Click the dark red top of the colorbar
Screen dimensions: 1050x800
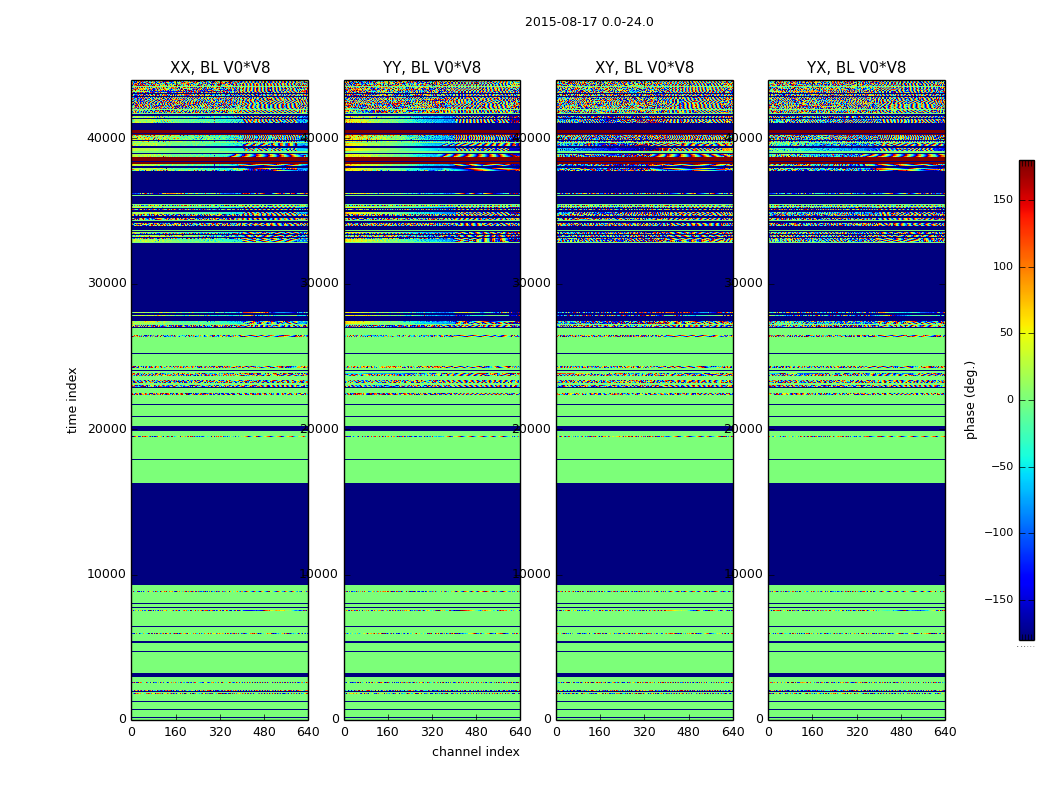[1026, 165]
